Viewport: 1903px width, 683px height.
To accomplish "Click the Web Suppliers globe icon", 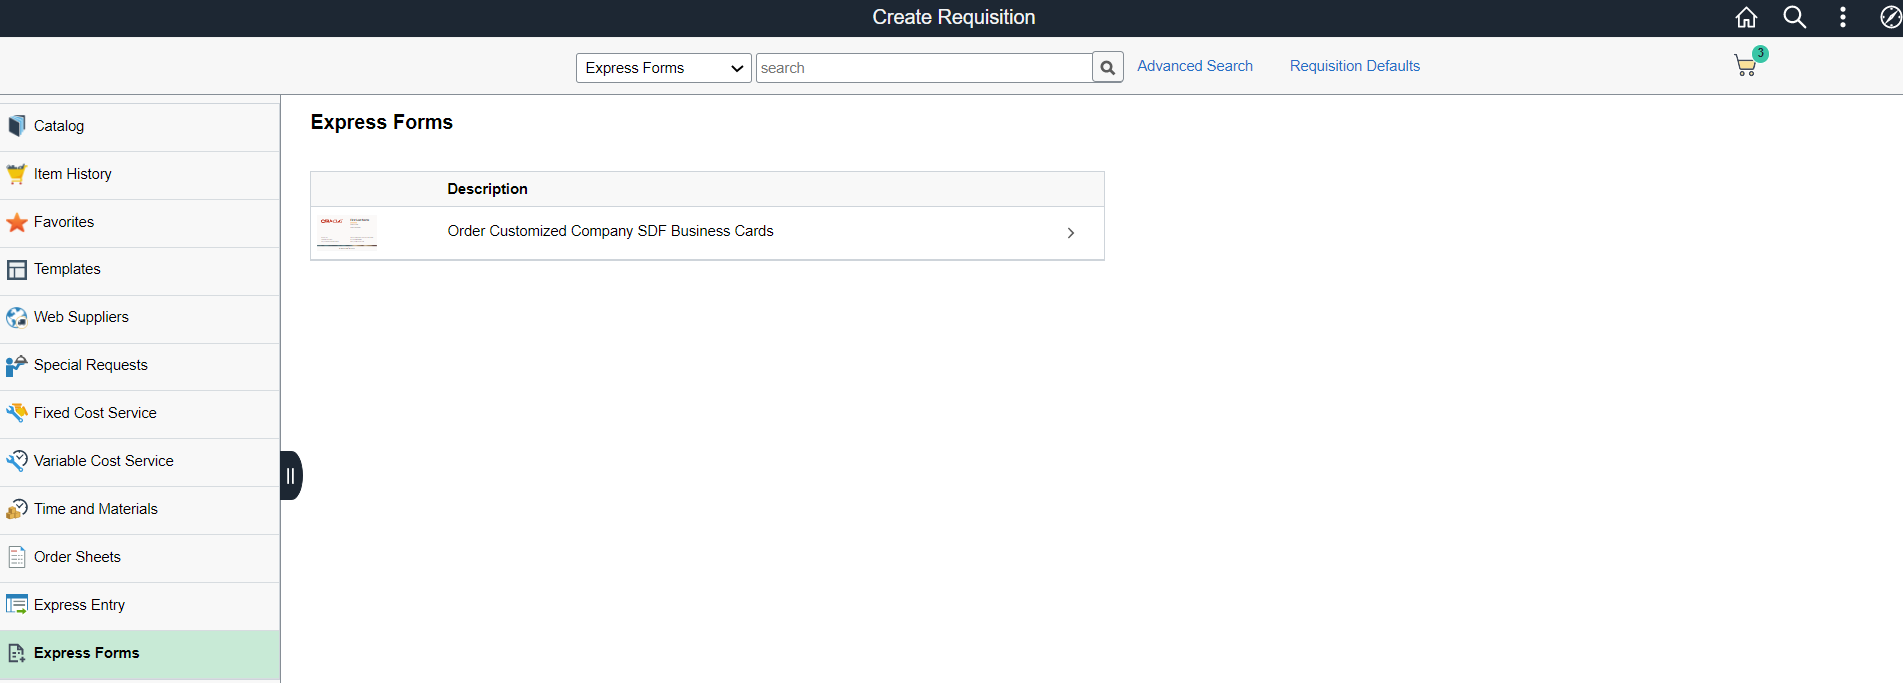I will click(17, 317).
